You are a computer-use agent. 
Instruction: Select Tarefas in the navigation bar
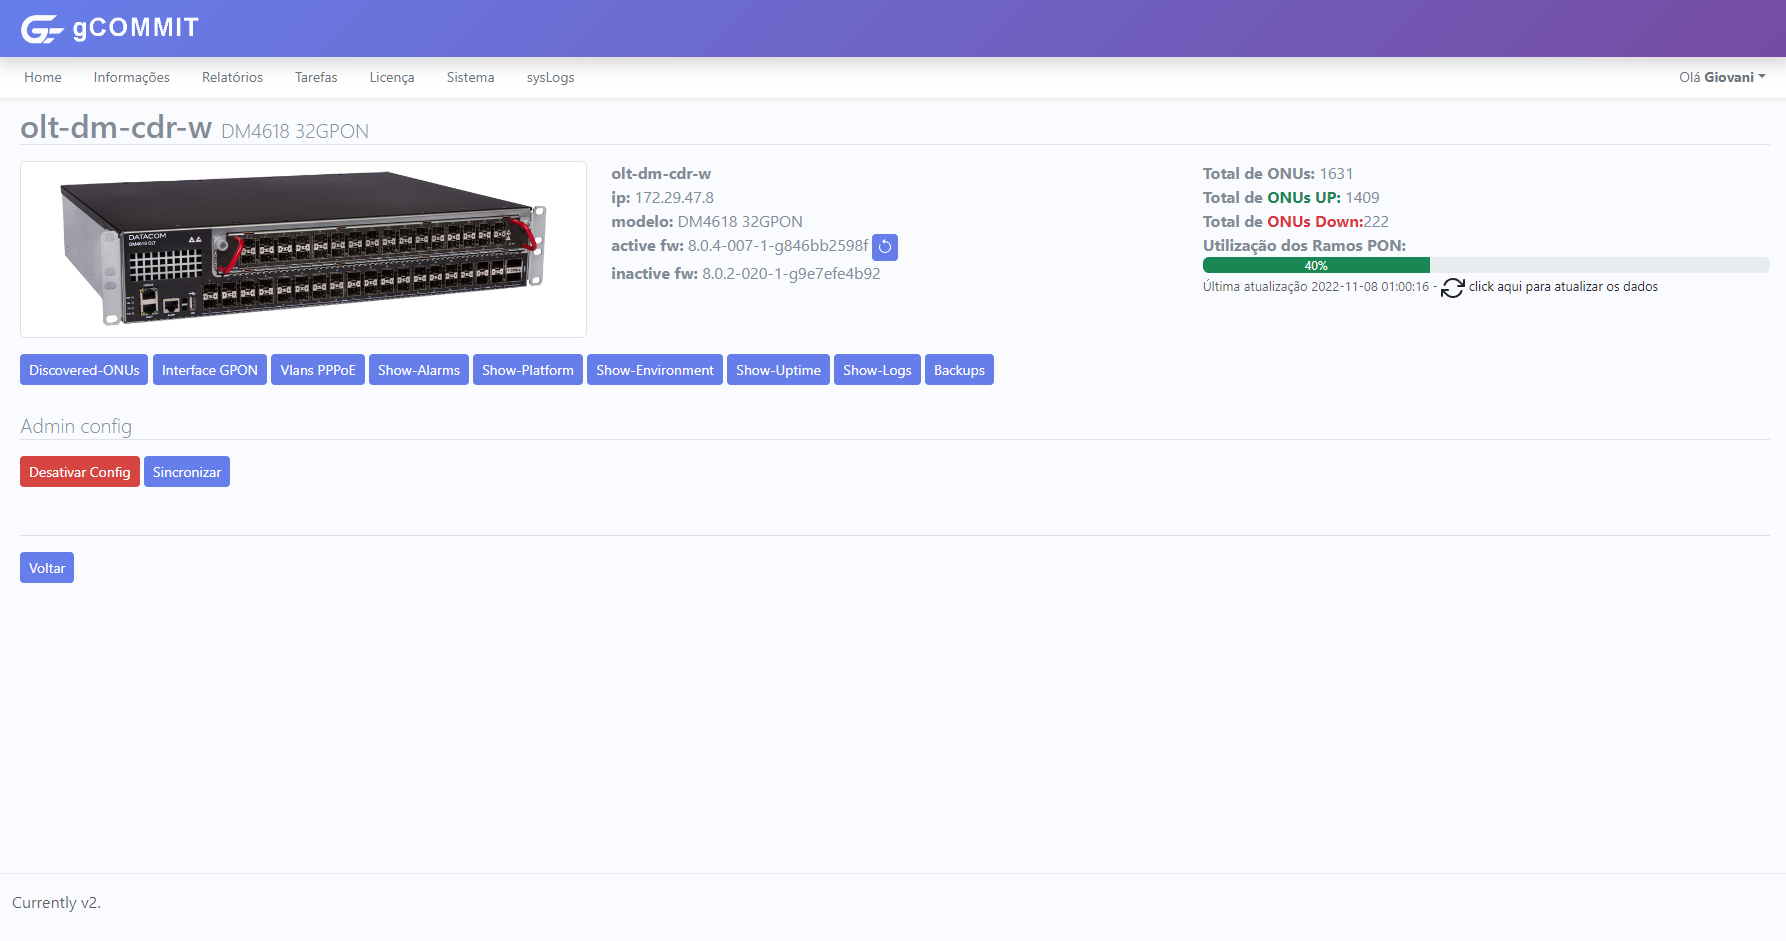(x=316, y=77)
